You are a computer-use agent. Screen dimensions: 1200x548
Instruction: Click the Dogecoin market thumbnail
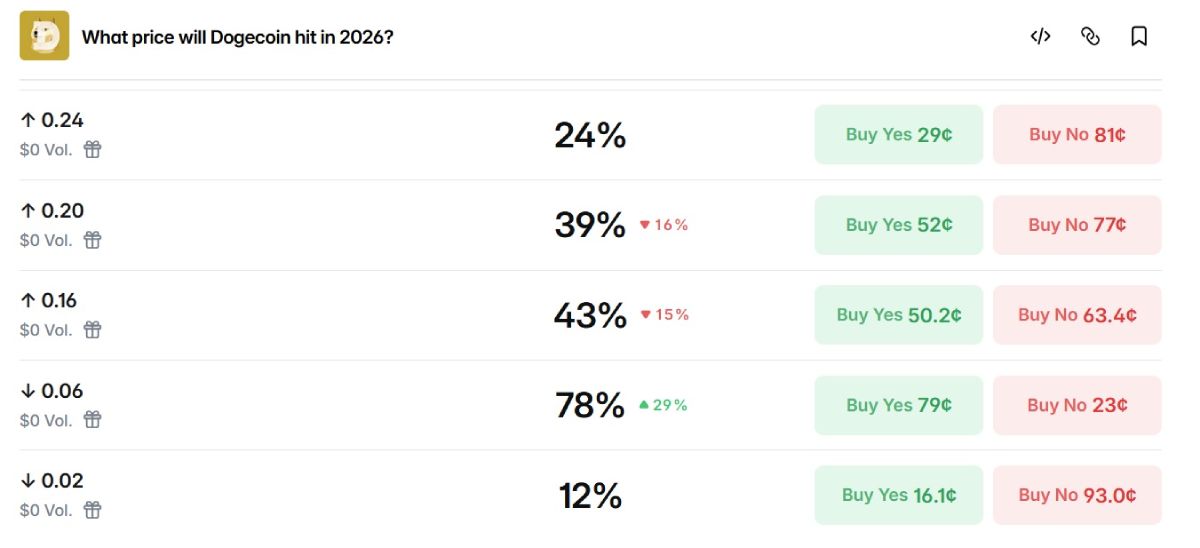pos(45,36)
